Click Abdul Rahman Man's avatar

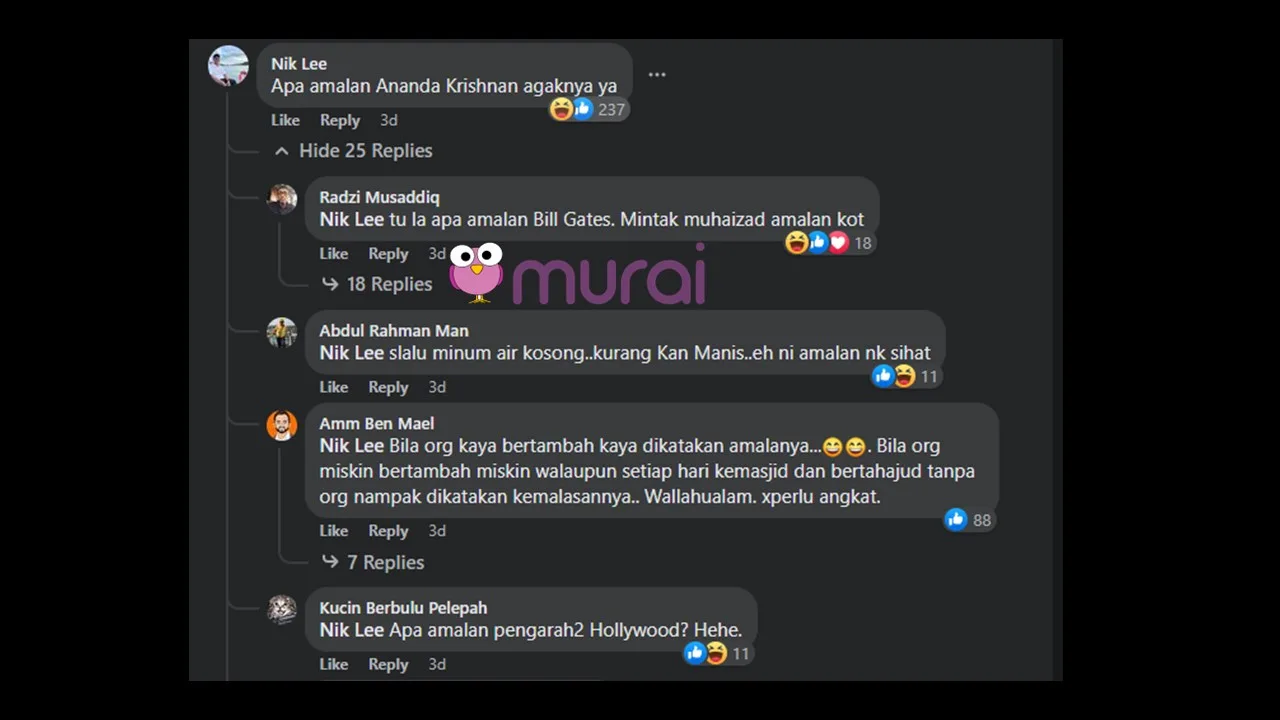[x=282, y=333]
